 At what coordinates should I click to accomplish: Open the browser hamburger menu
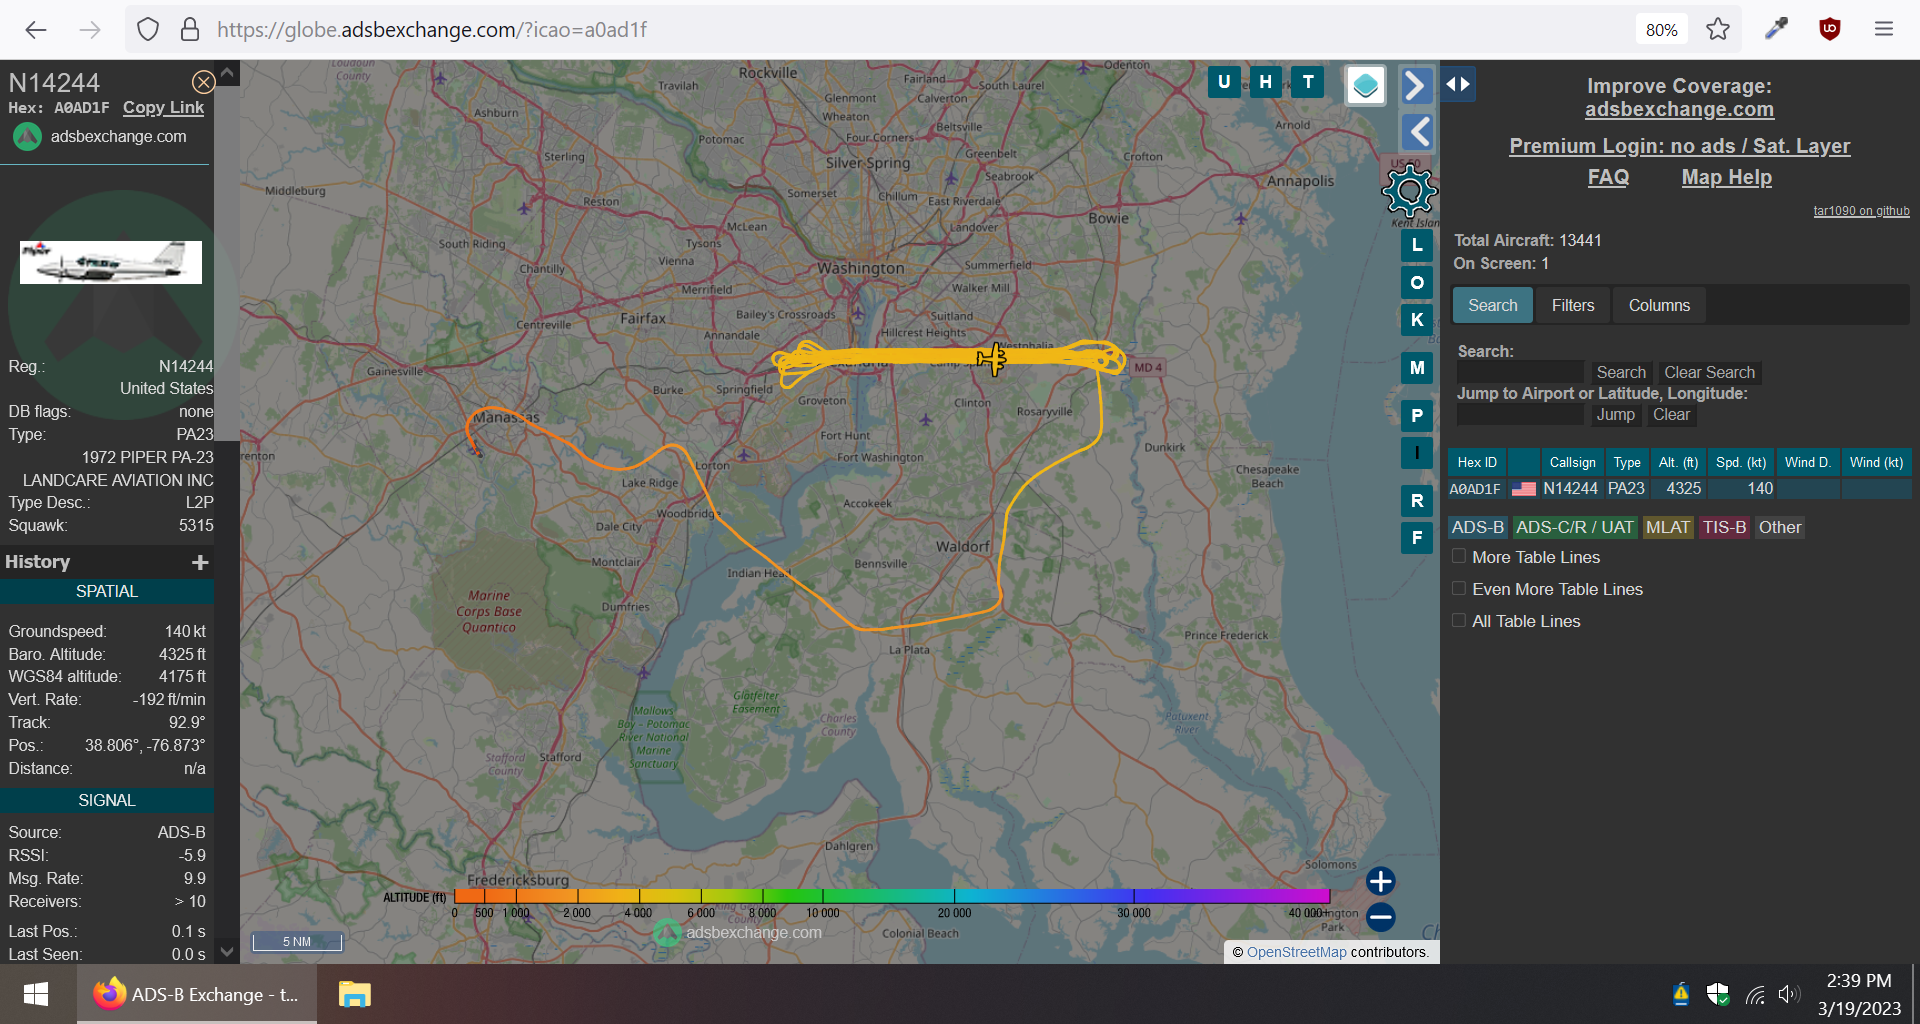(1884, 29)
